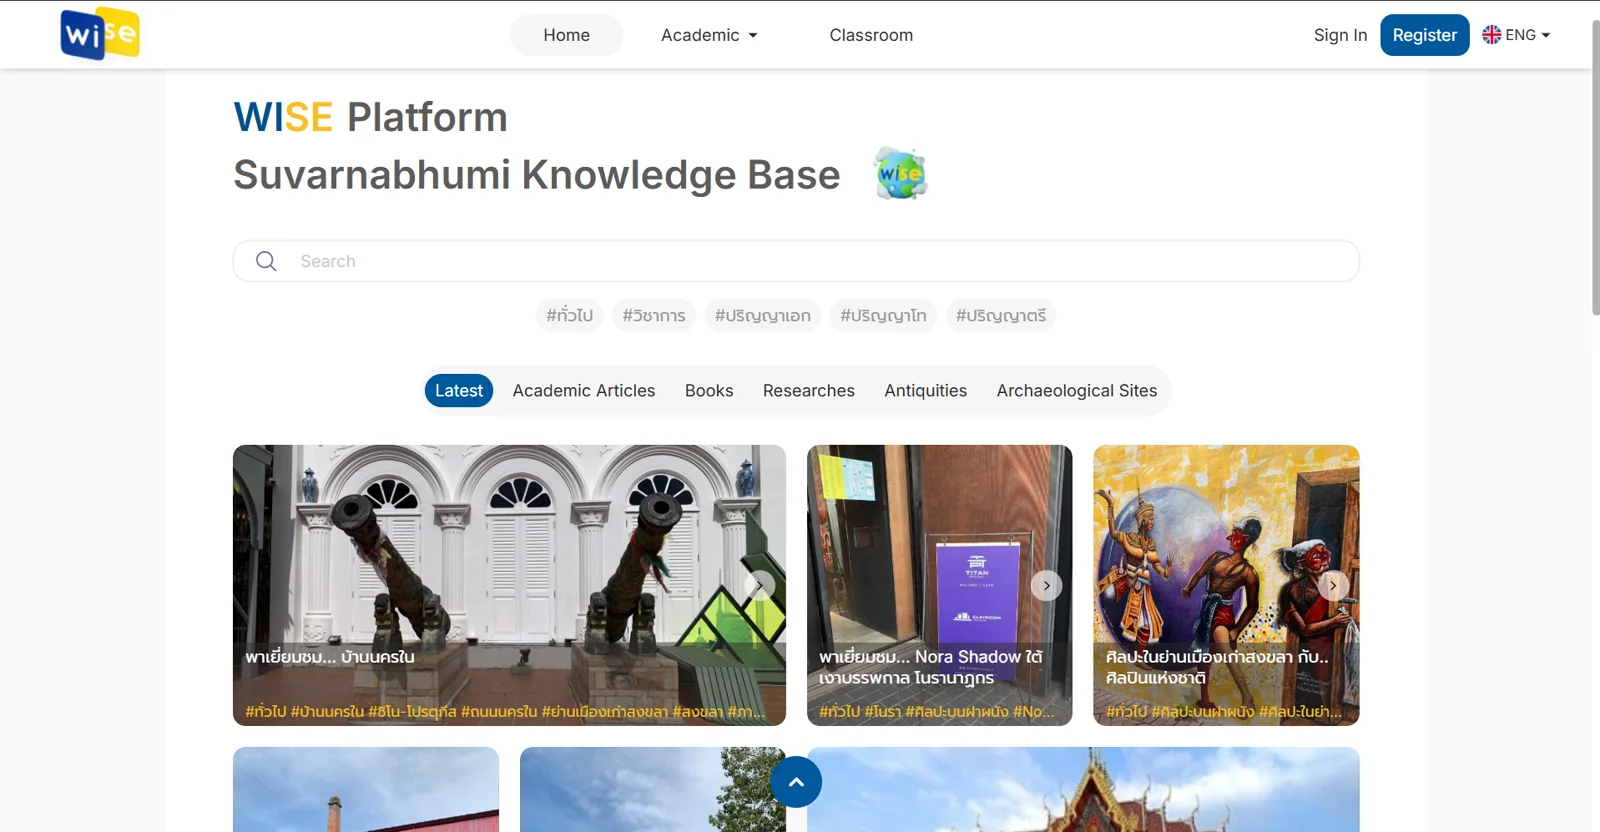Click the page vertical scrollbar

pyautogui.click(x=1595, y=168)
